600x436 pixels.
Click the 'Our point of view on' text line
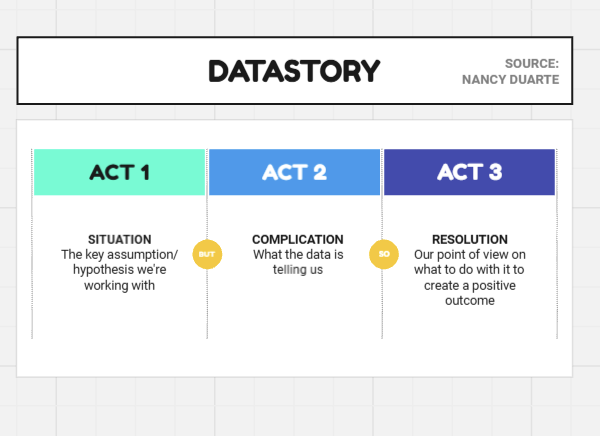pos(470,255)
